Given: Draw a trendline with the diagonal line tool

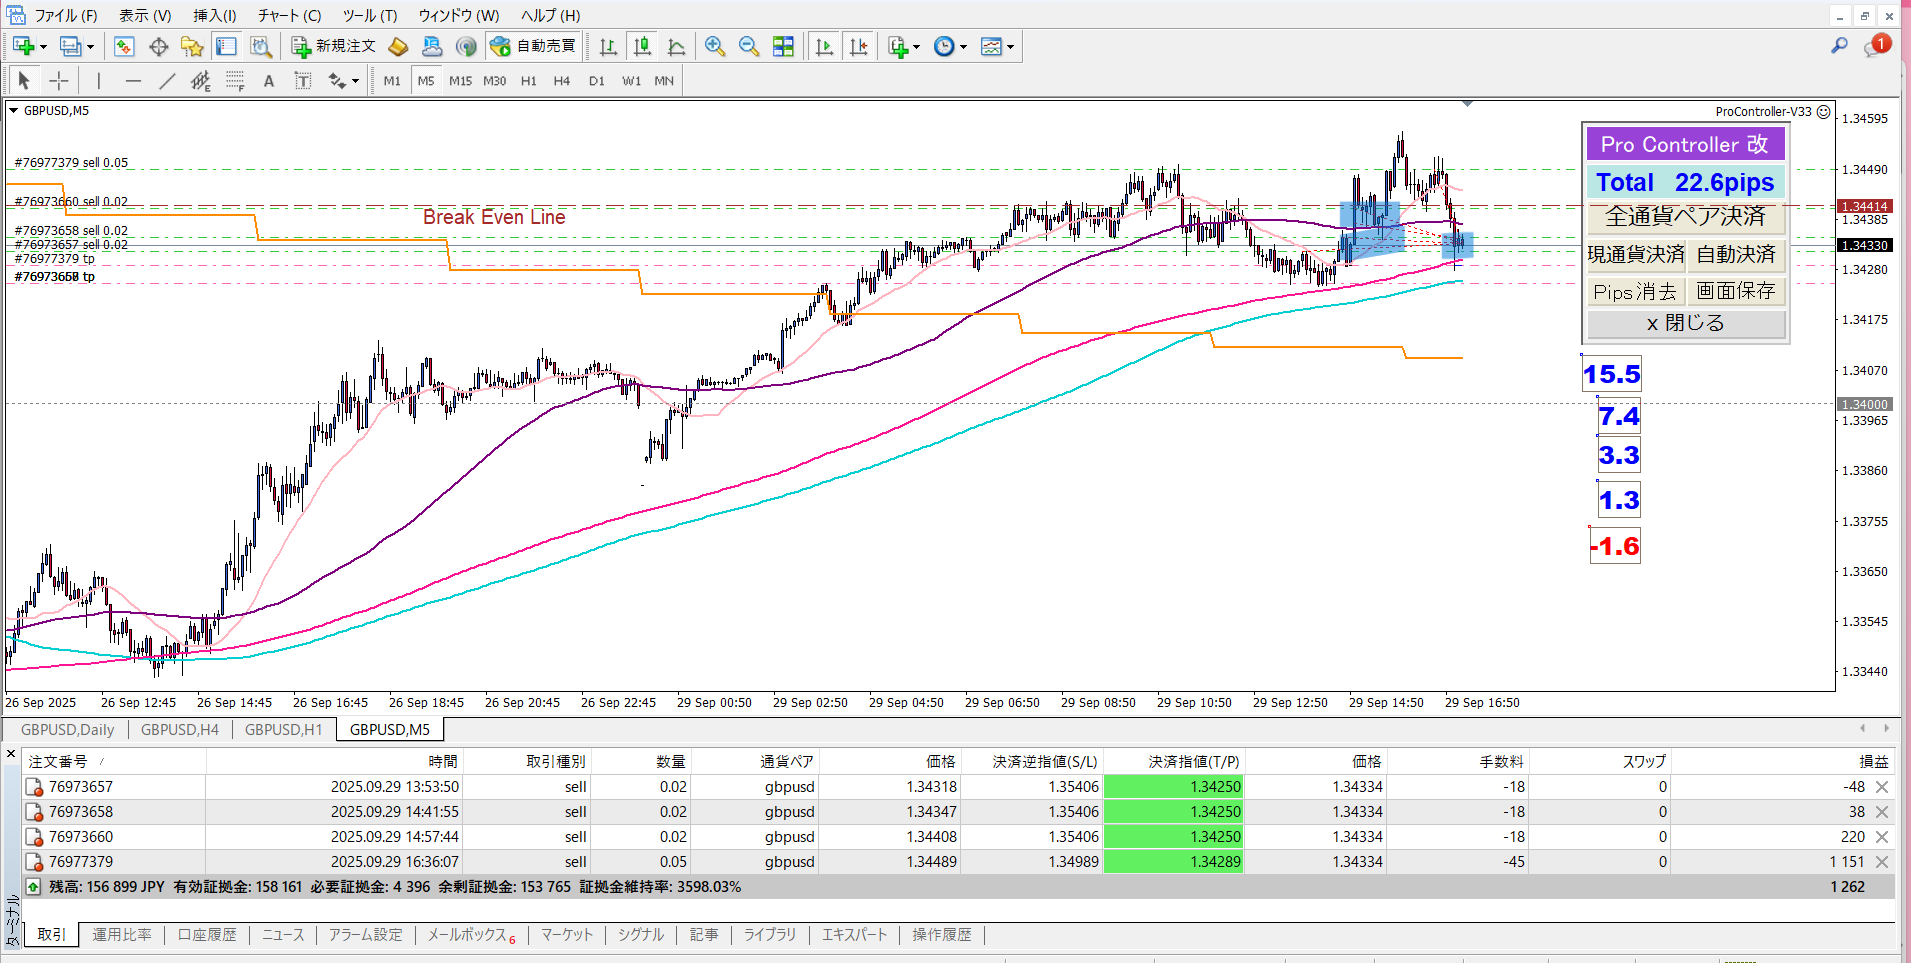Looking at the screenshot, I should click(167, 81).
